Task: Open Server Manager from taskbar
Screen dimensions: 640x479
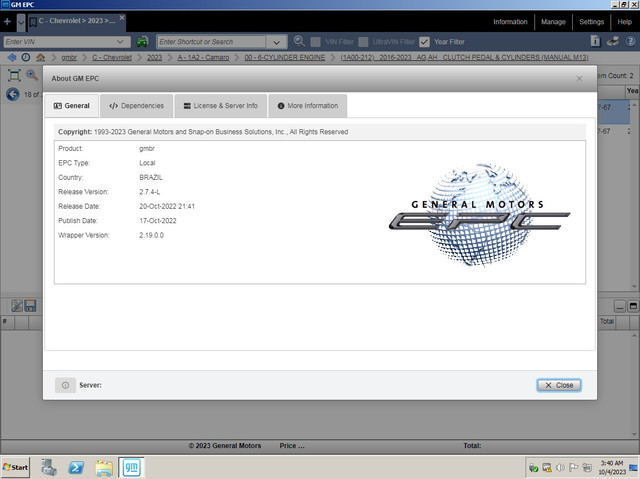Action: click(x=49, y=468)
